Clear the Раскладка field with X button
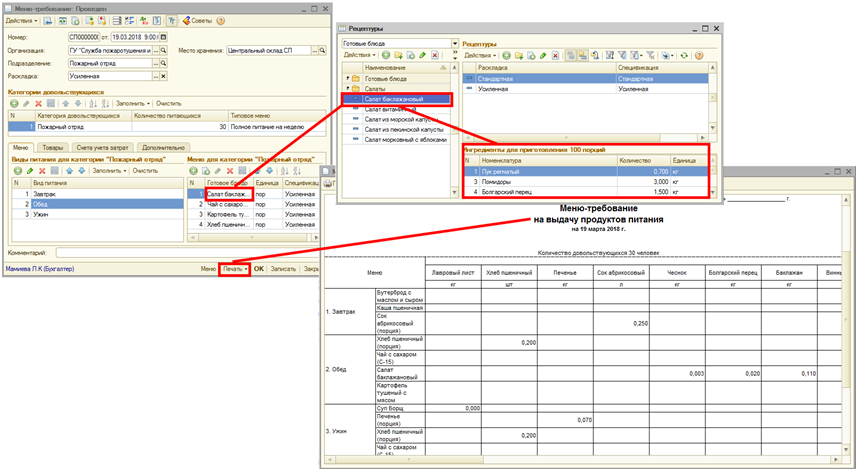 (164, 75)
